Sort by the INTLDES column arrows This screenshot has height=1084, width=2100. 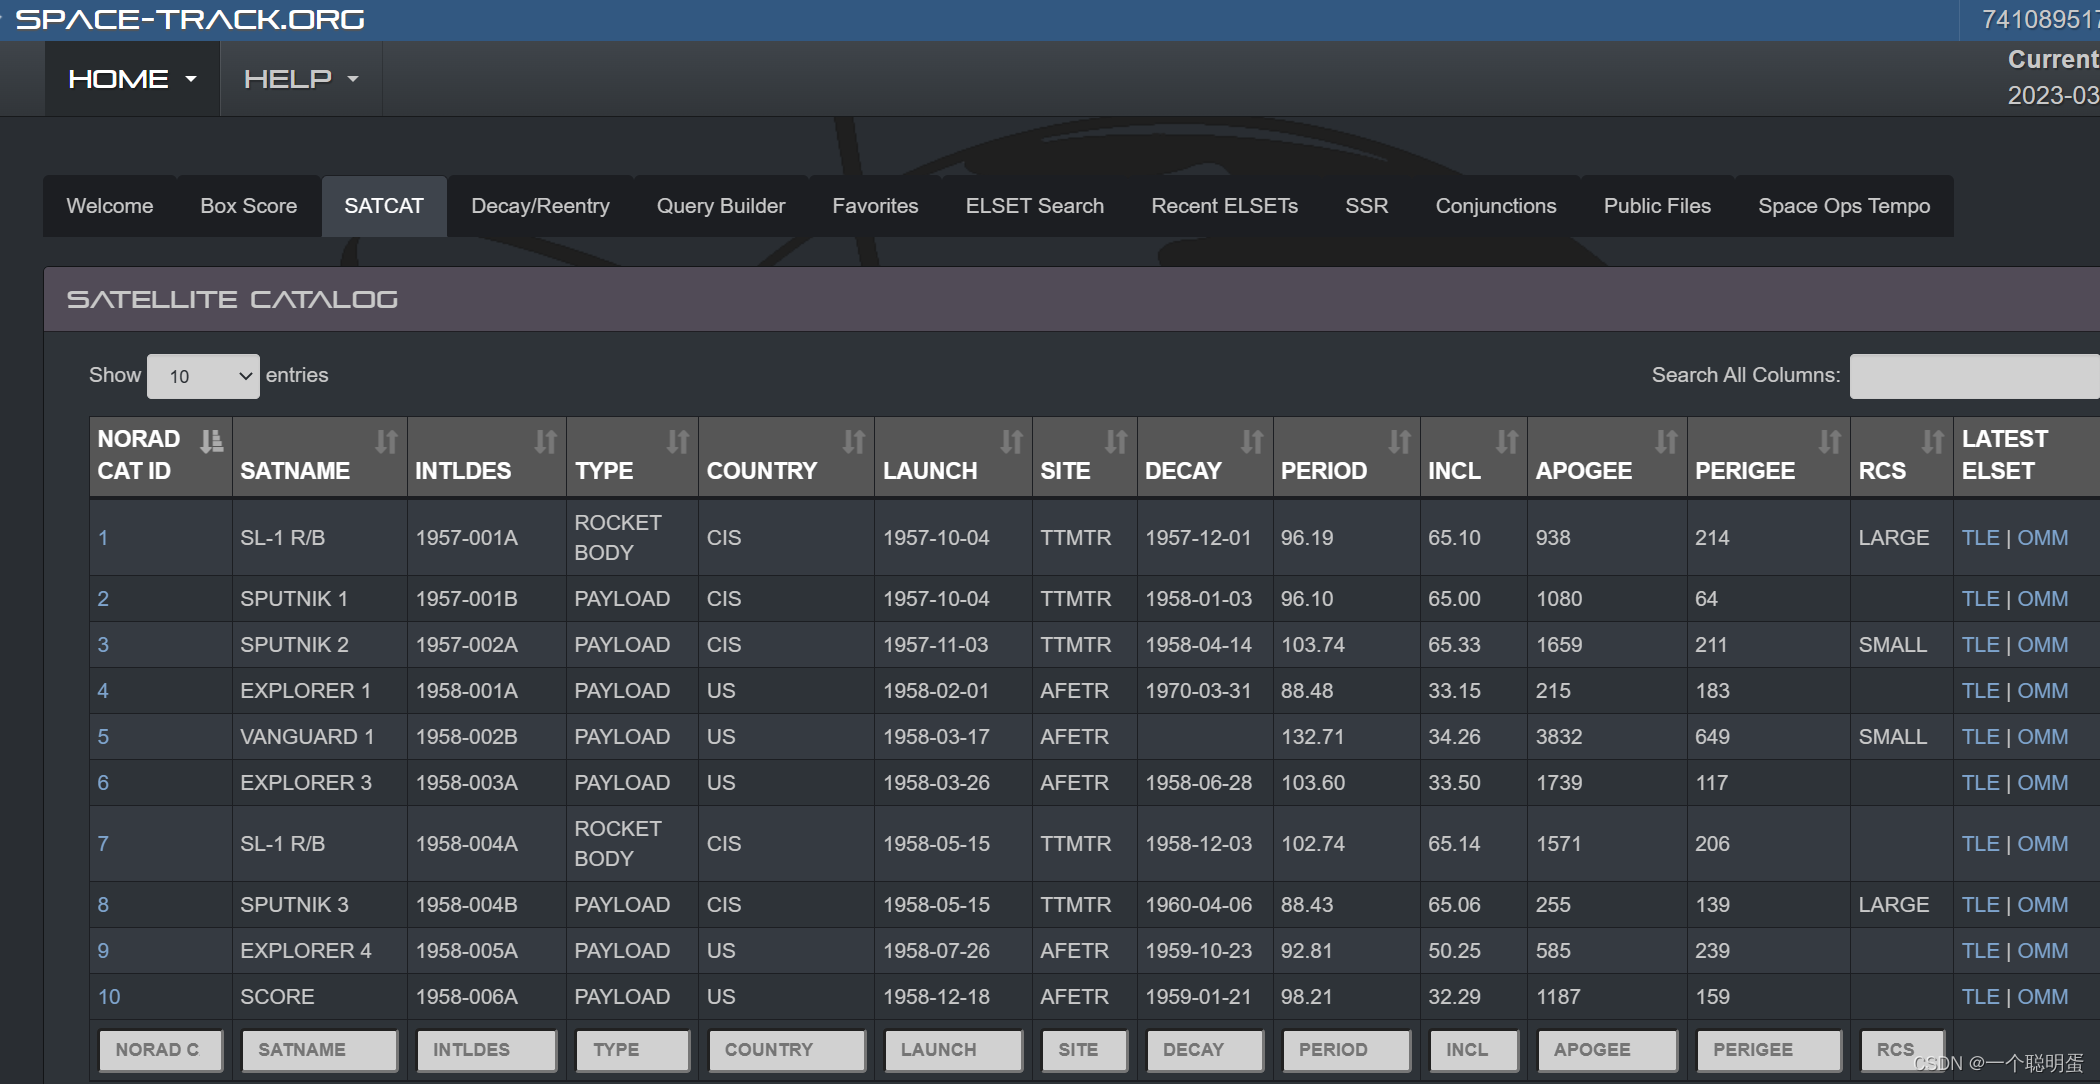click(x=546, y=441)
